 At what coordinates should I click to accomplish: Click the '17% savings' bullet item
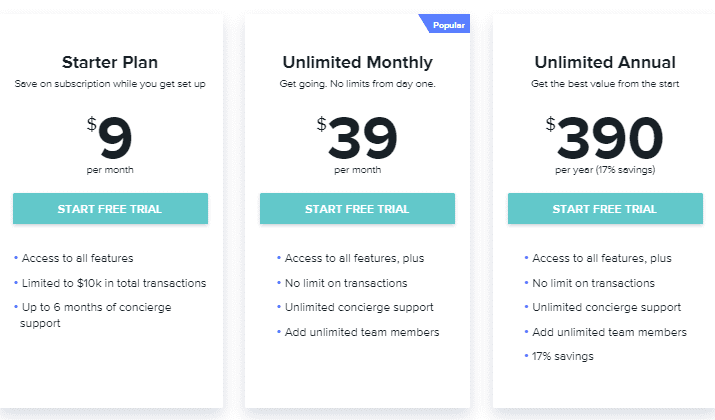click(563, 356)
